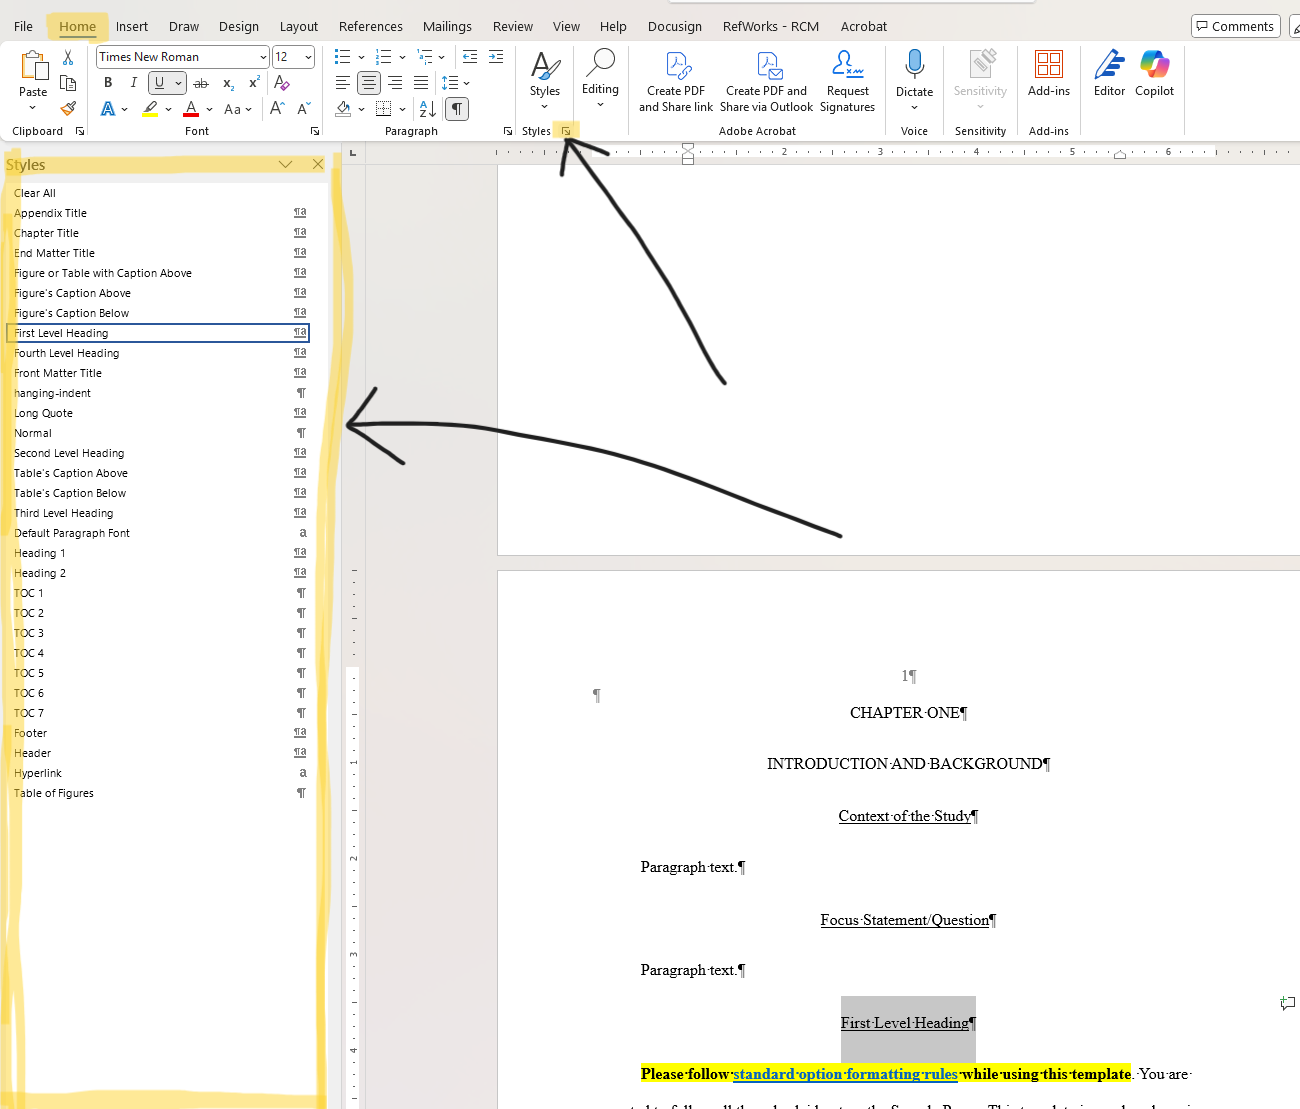
Task: Switch to the References ribbon tab
Action: tap(370, 26)
